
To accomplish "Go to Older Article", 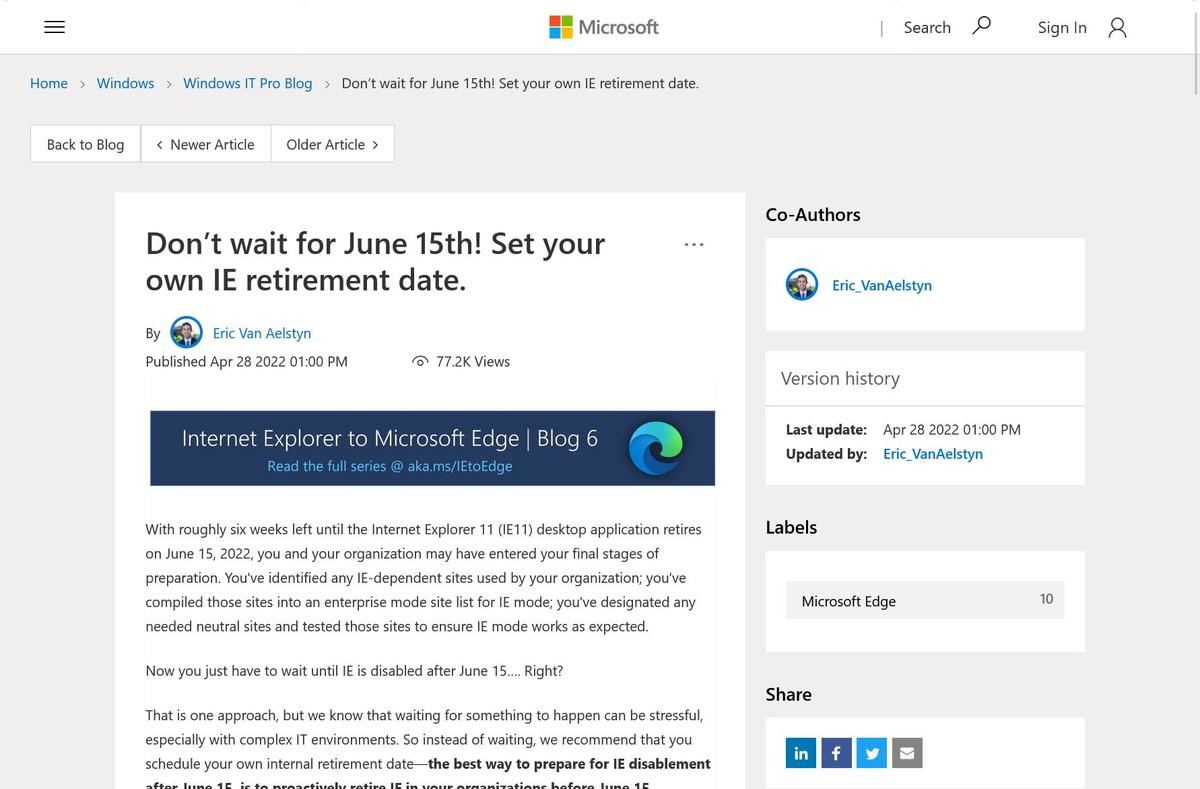I will pyautogui.click(x=332, y=144).
